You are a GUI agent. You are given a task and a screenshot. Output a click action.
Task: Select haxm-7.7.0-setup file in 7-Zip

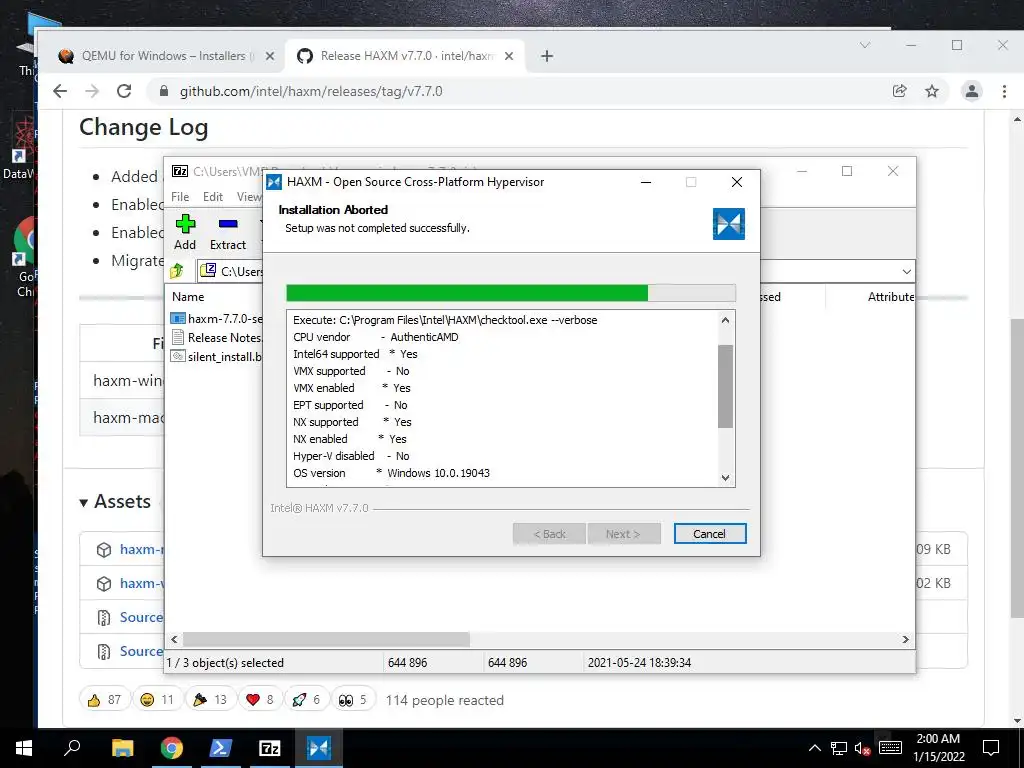pos(217,319)
